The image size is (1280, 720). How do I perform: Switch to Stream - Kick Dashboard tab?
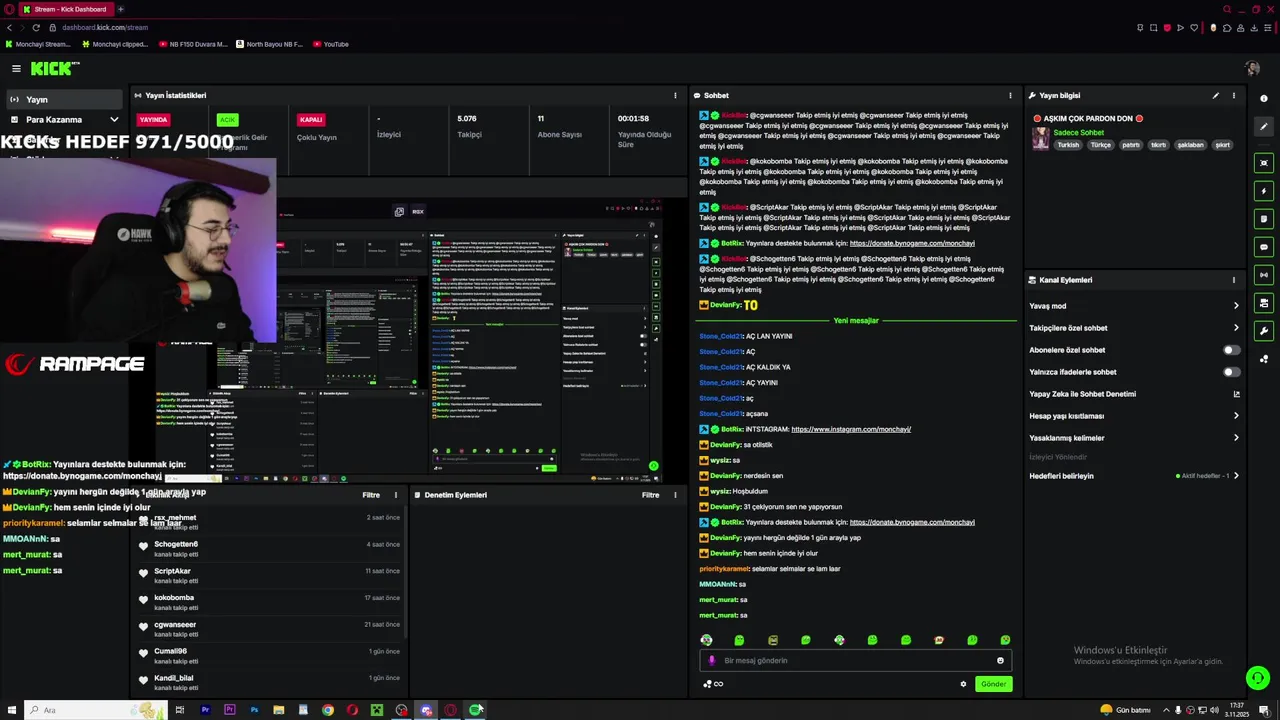click(66, 9)
